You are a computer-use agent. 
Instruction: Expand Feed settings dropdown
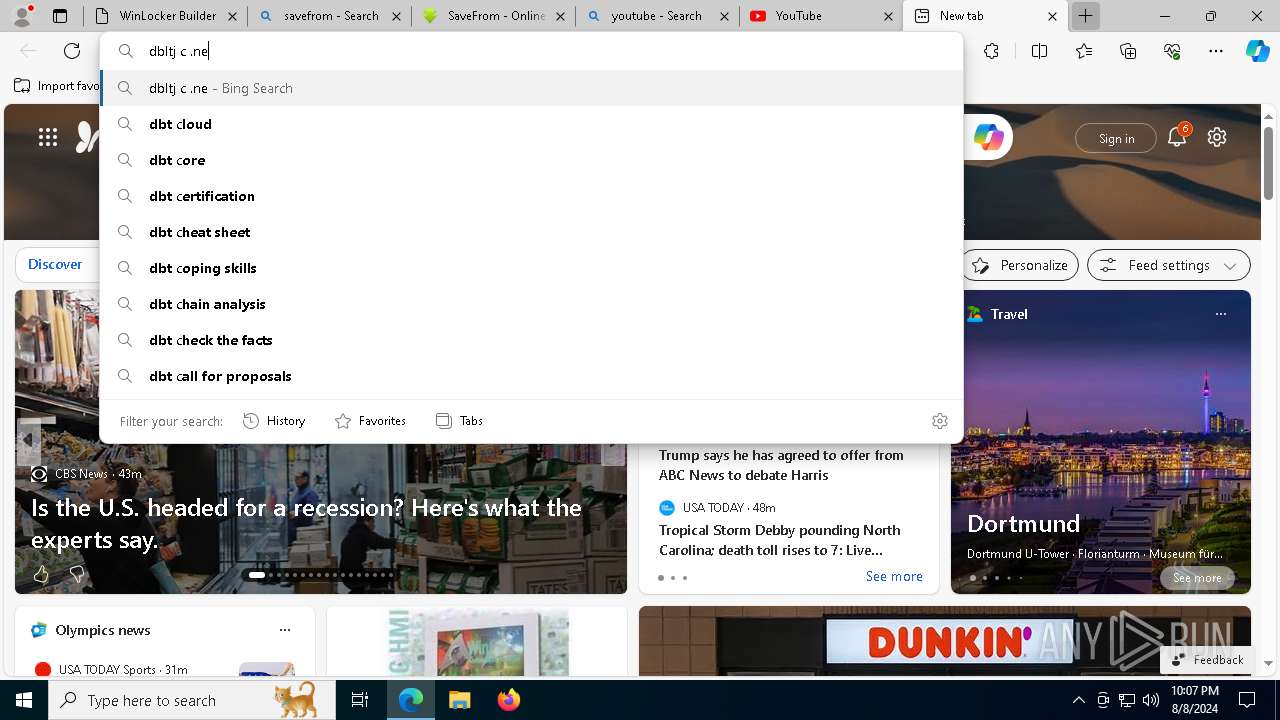(1168, 265)
